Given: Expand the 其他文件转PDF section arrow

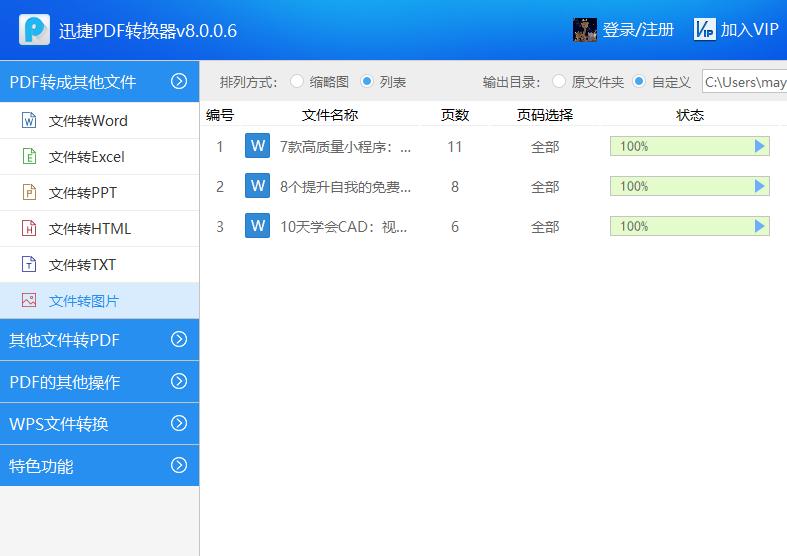Looking at the screenshot, I should click(179, 339).
